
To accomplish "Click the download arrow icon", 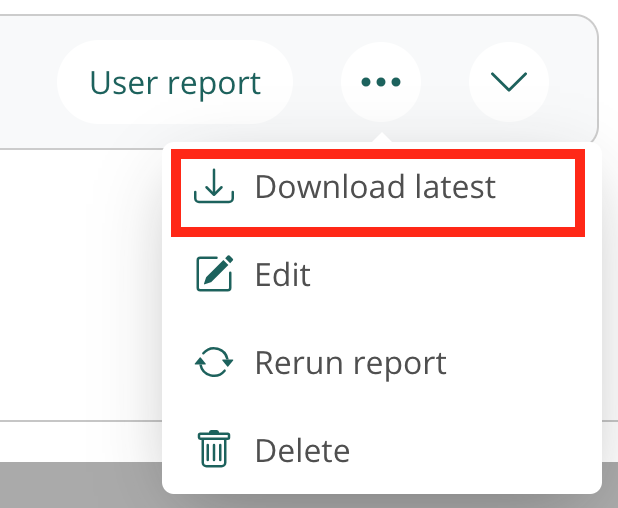I will coord(213,187).
